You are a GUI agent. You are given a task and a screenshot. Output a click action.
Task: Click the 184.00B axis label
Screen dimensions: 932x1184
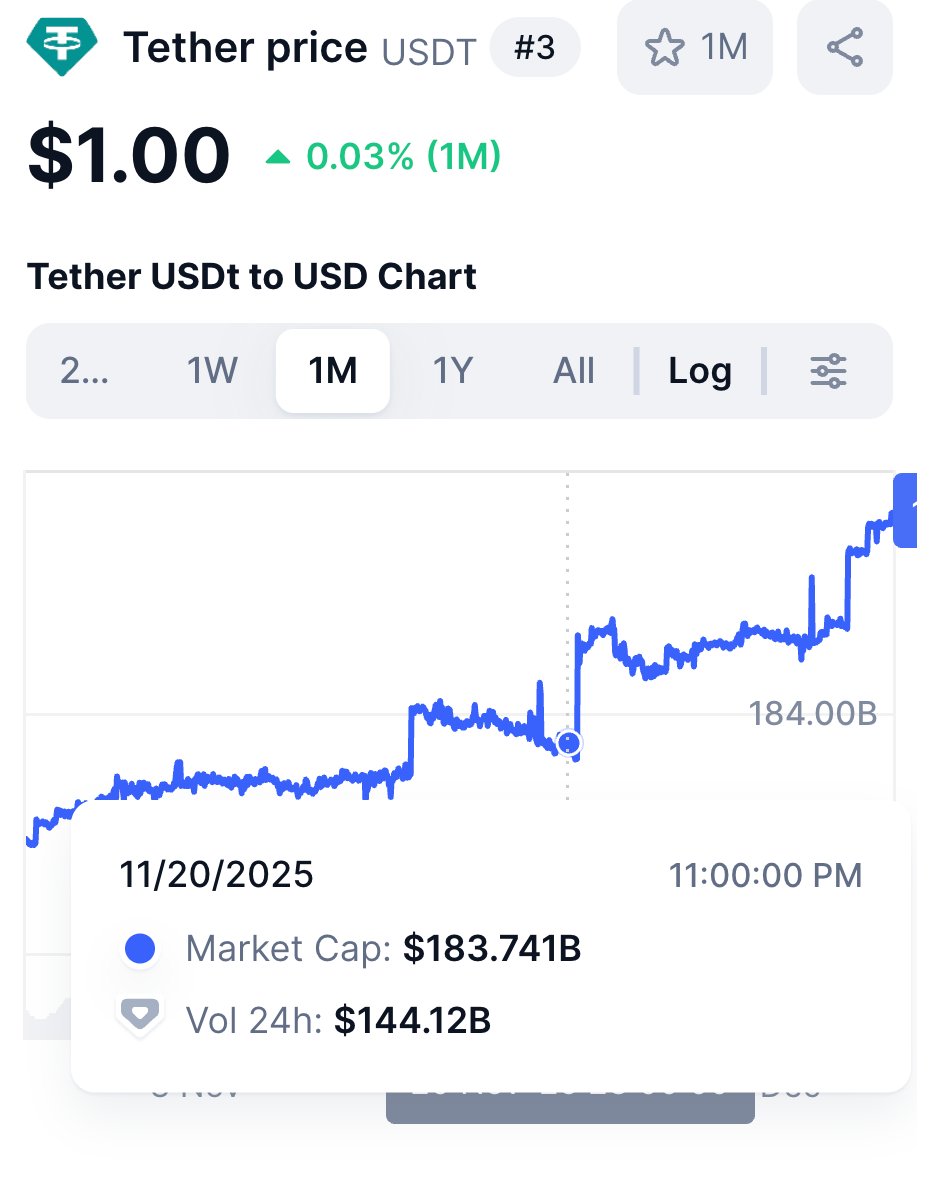click(812, 713)
